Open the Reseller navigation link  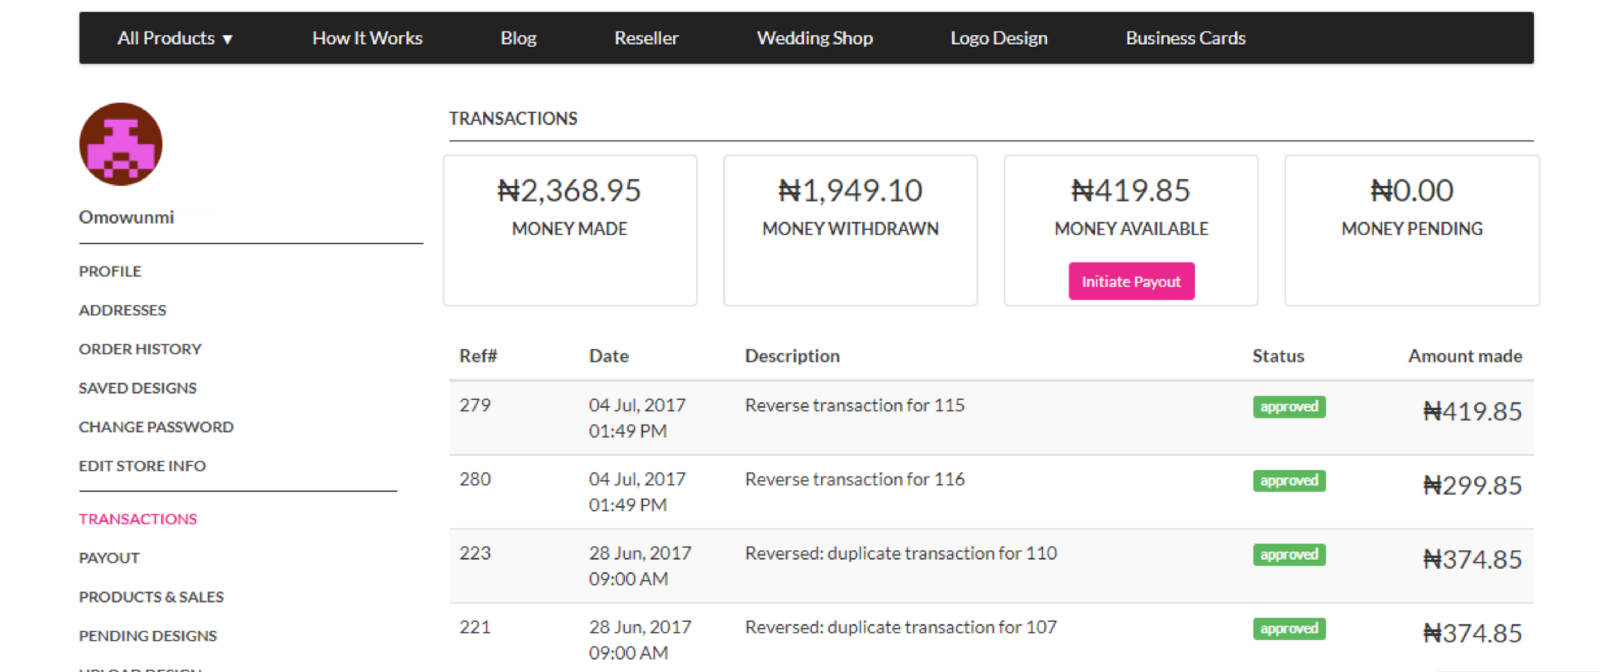pos(646,38)
